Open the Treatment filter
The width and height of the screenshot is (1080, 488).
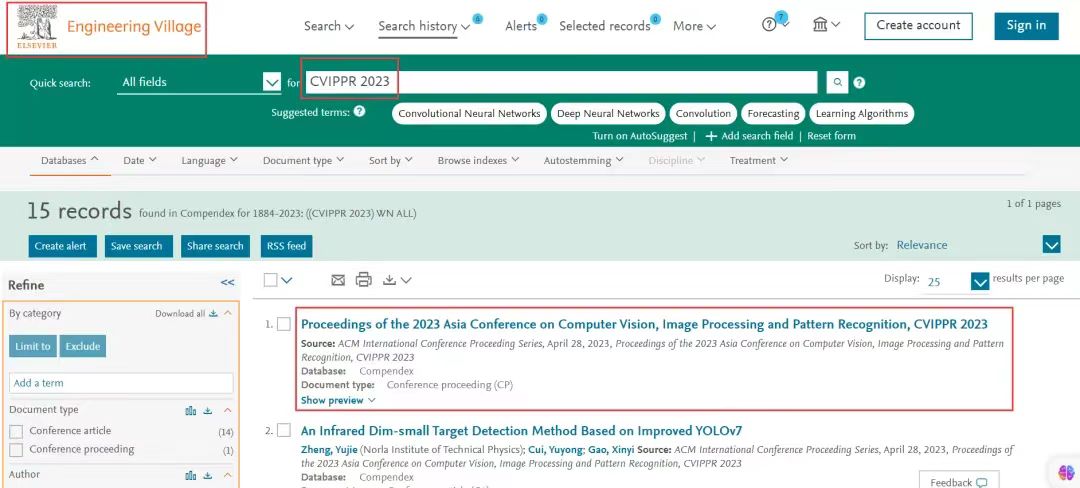tap(758, 160)
